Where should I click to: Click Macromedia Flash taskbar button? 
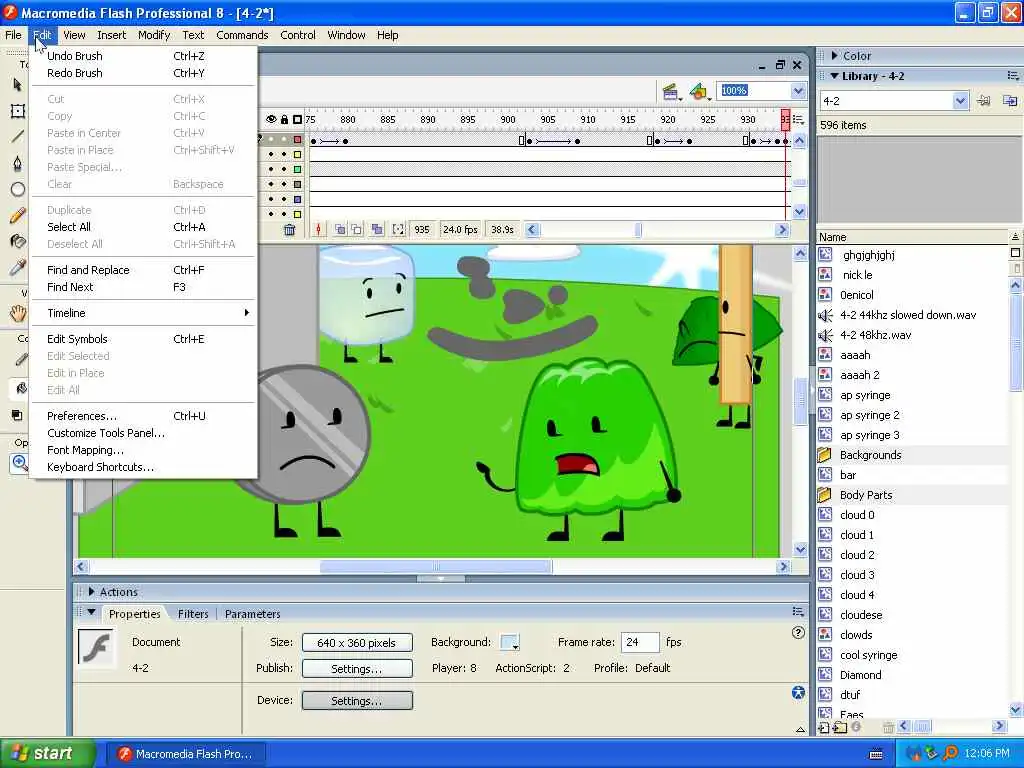point(186,754)
